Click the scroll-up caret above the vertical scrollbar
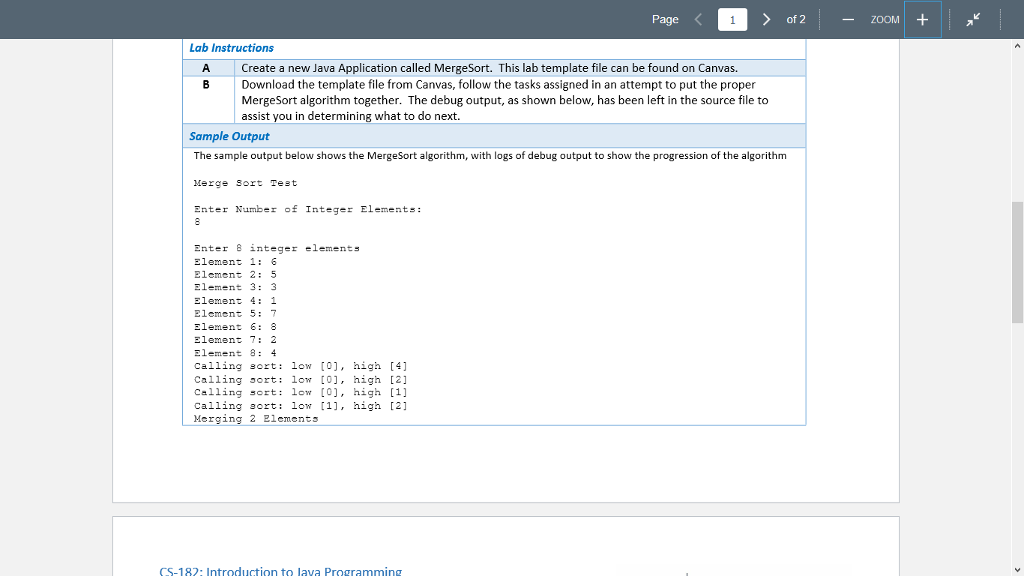The height and width of the screenshot is (576, 1024). 1017,44
